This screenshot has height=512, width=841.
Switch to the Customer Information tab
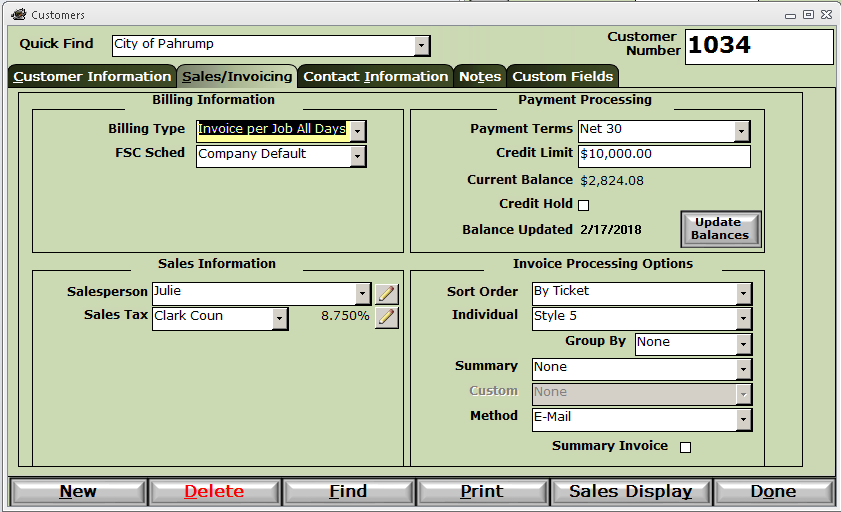pyautogui.click(x=92, y=77)
